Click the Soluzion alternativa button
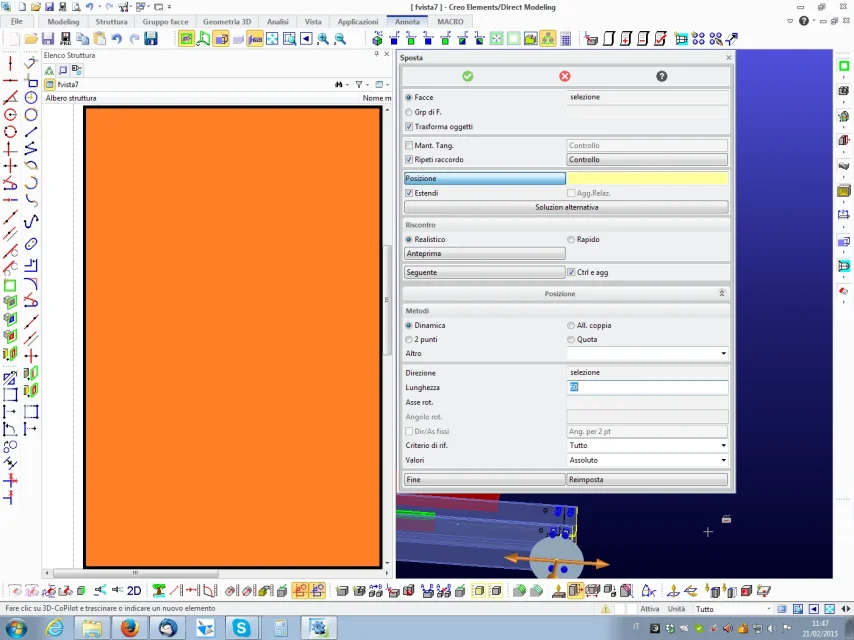Screen dimensions: 854x640 pyautogui.click(x=566, y=208)
